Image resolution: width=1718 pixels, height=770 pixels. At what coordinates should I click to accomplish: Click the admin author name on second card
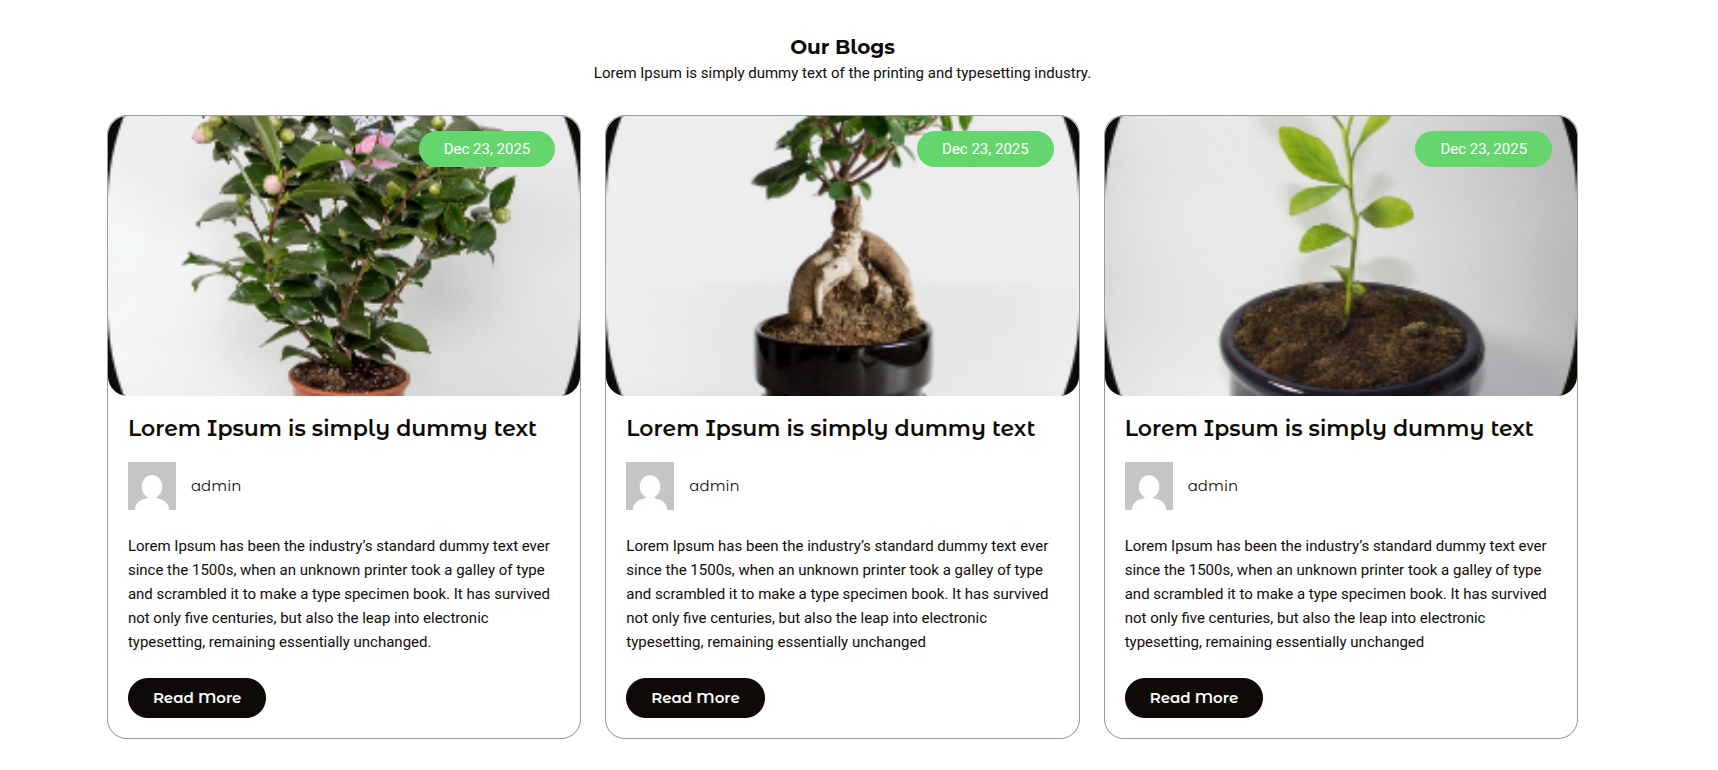(x=714, y=486)
